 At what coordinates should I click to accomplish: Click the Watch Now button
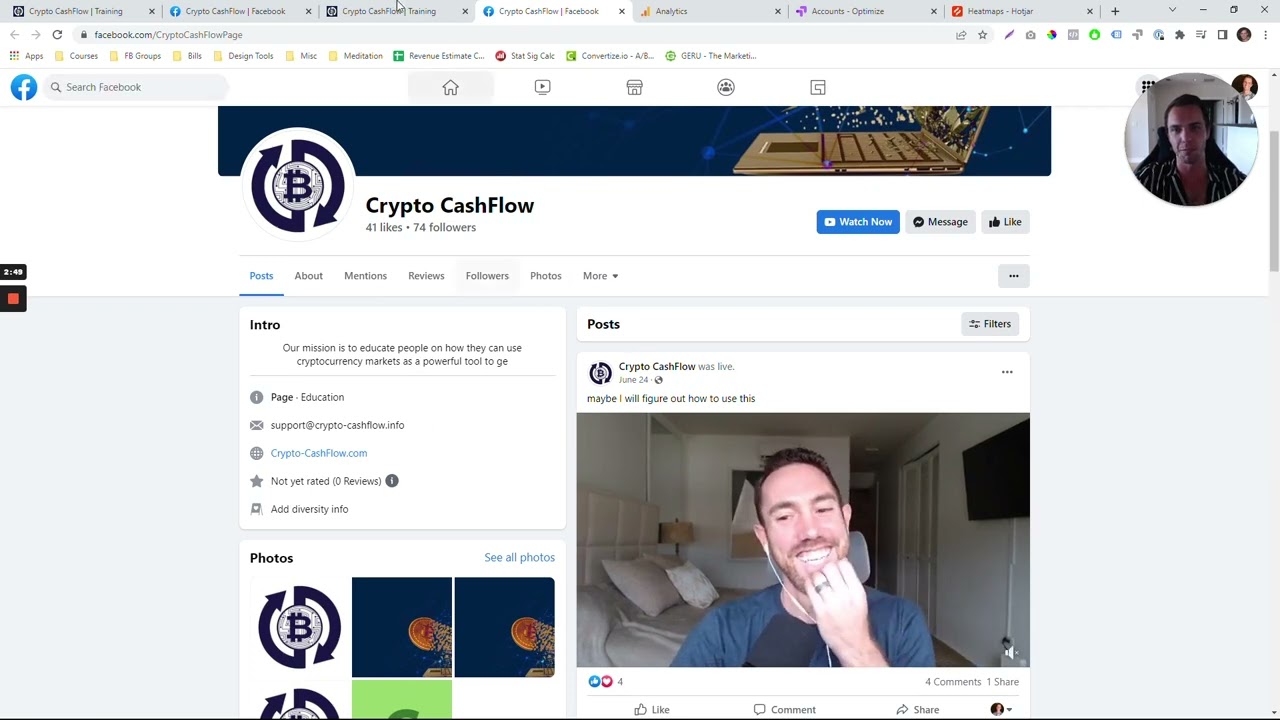pyautogui.click(x=857, y=222)
